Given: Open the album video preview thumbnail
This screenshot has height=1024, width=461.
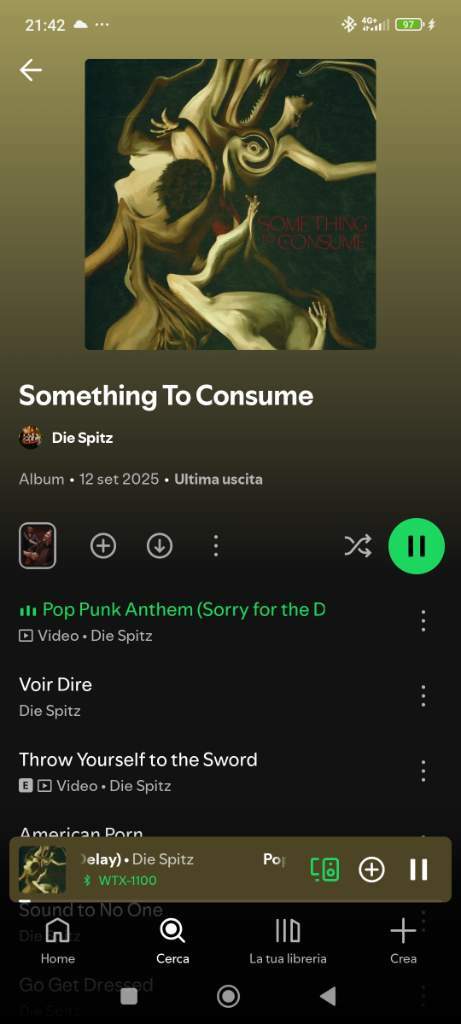Looking at the screenshot, I should [x=37, y=546].
